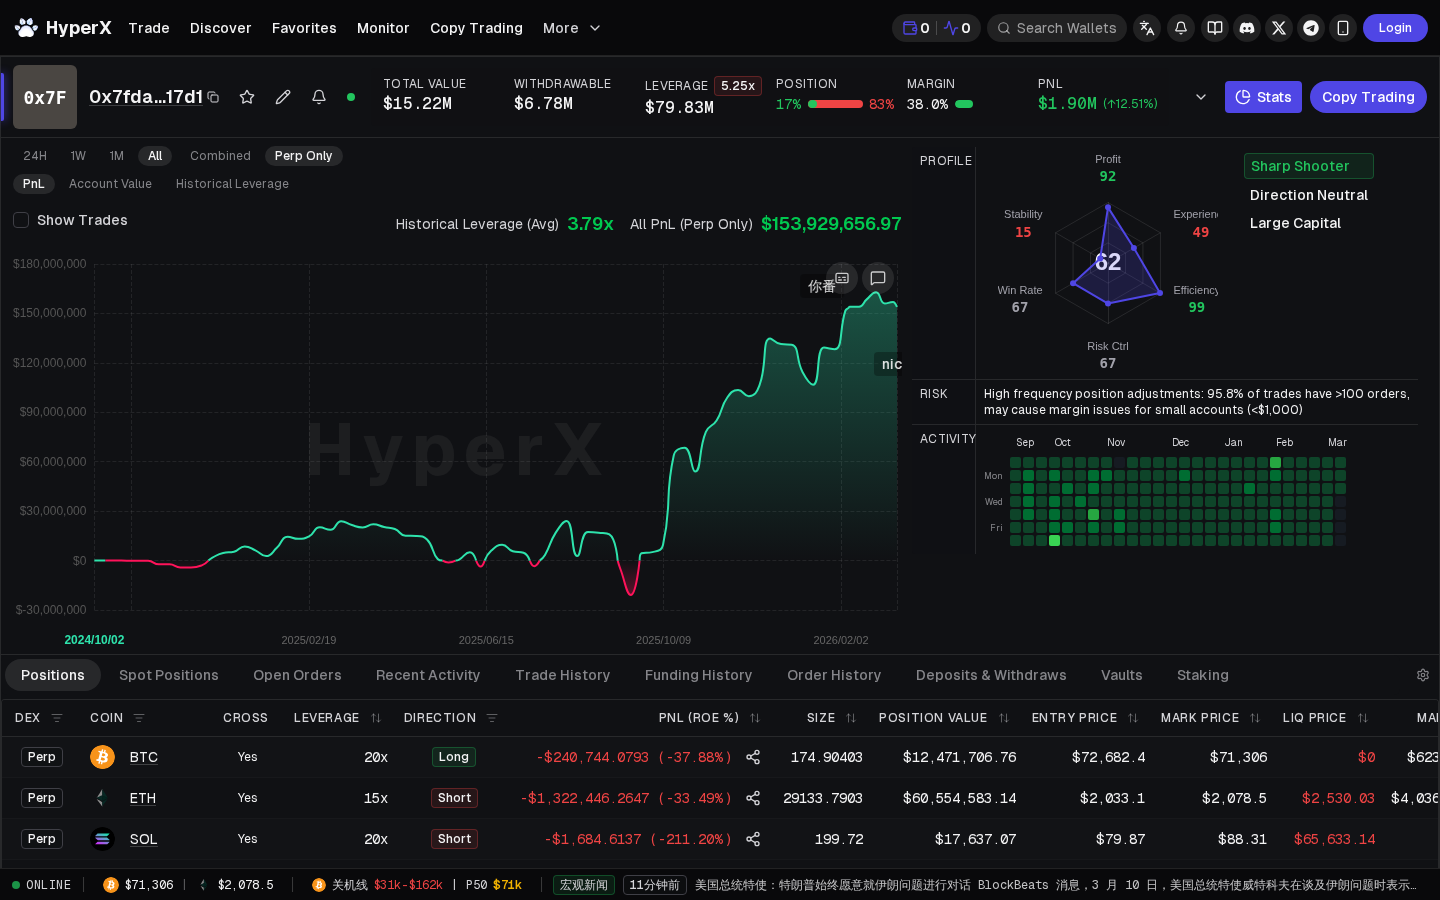Favorite this wallet using the star icon

(x=247, y=97)
